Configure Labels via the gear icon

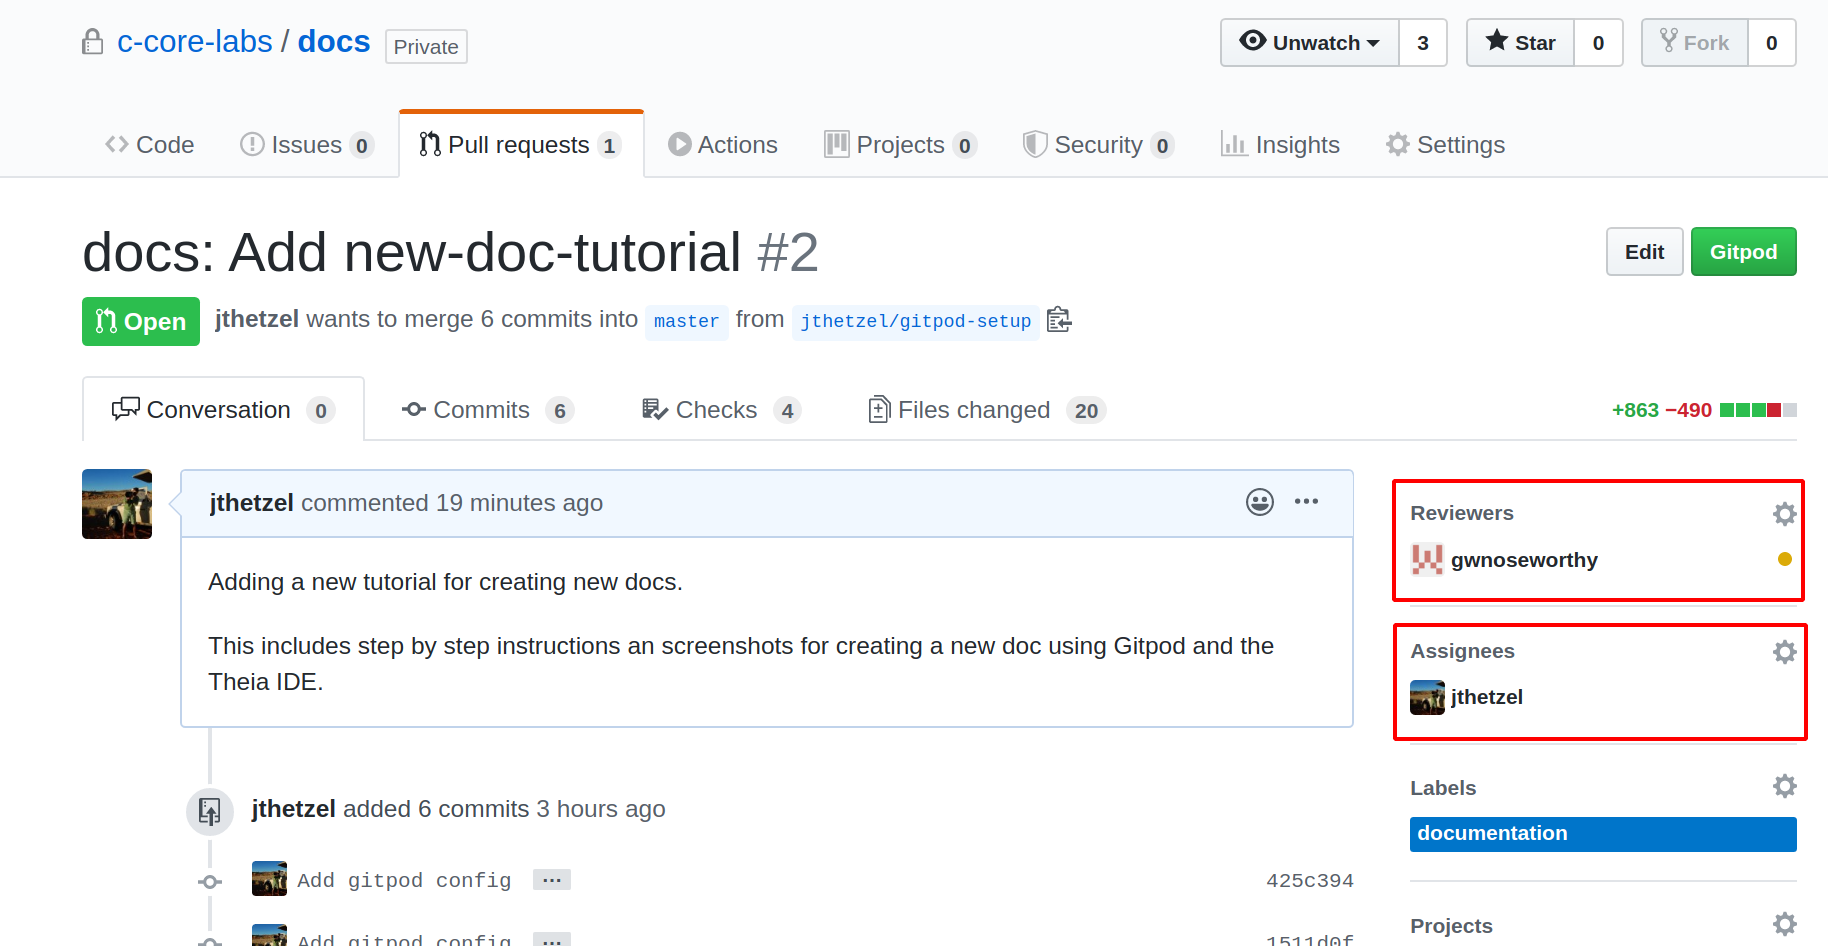coord(1784,786)
